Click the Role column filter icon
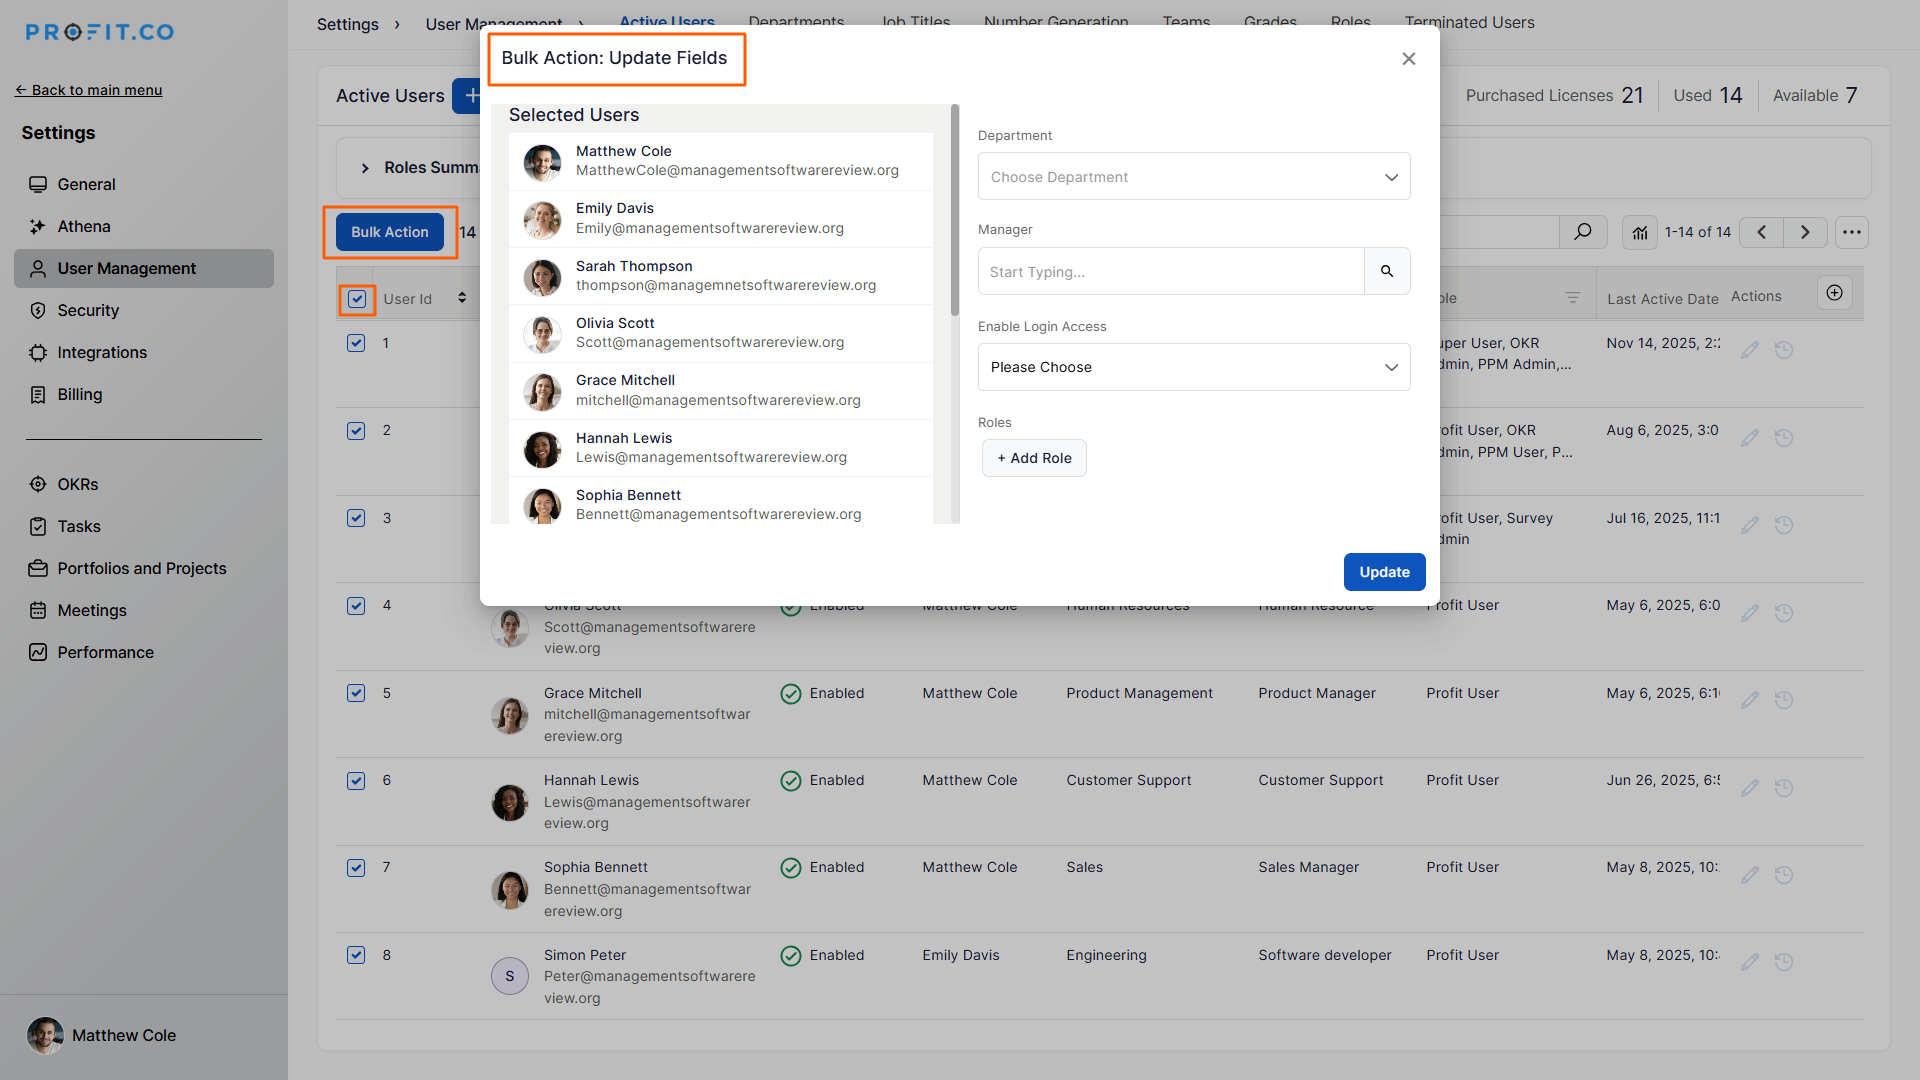 [x=1572, y=298]
